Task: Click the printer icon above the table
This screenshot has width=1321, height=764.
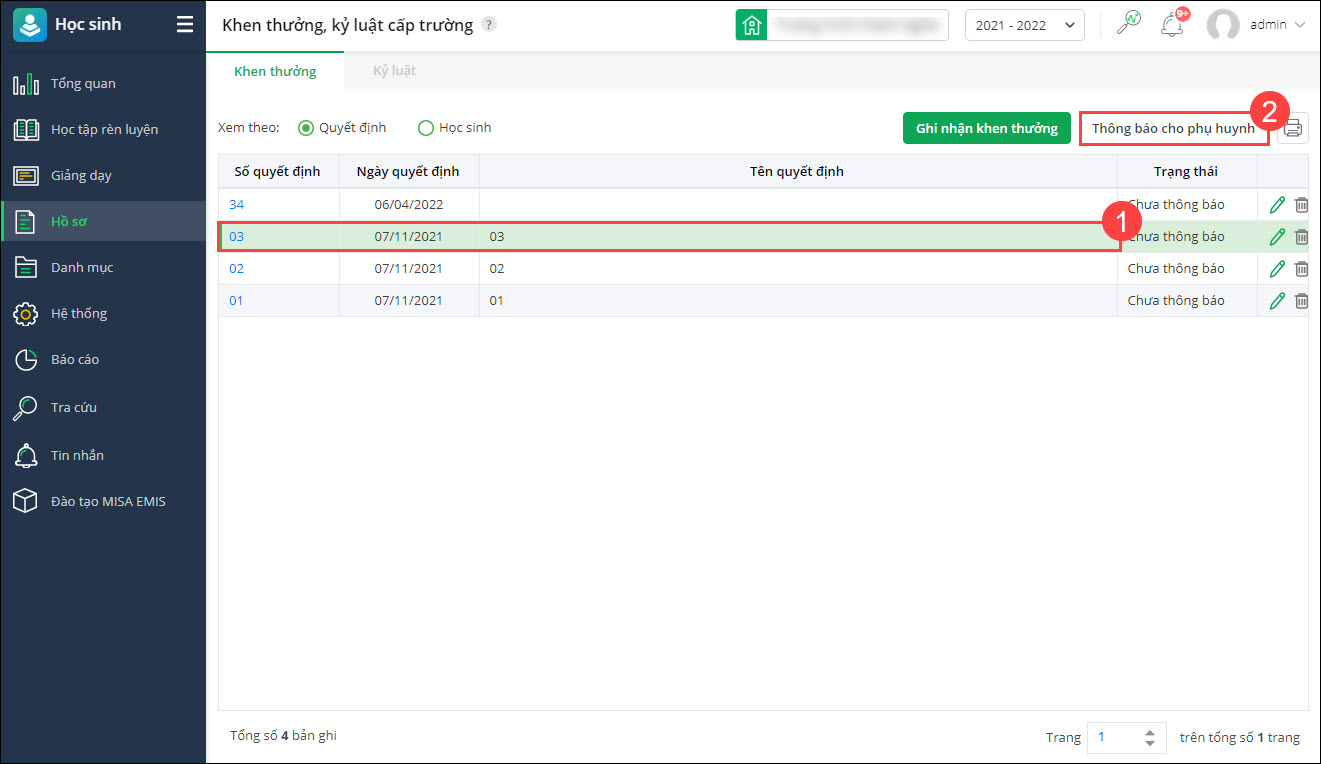Action: [1293, 128]
